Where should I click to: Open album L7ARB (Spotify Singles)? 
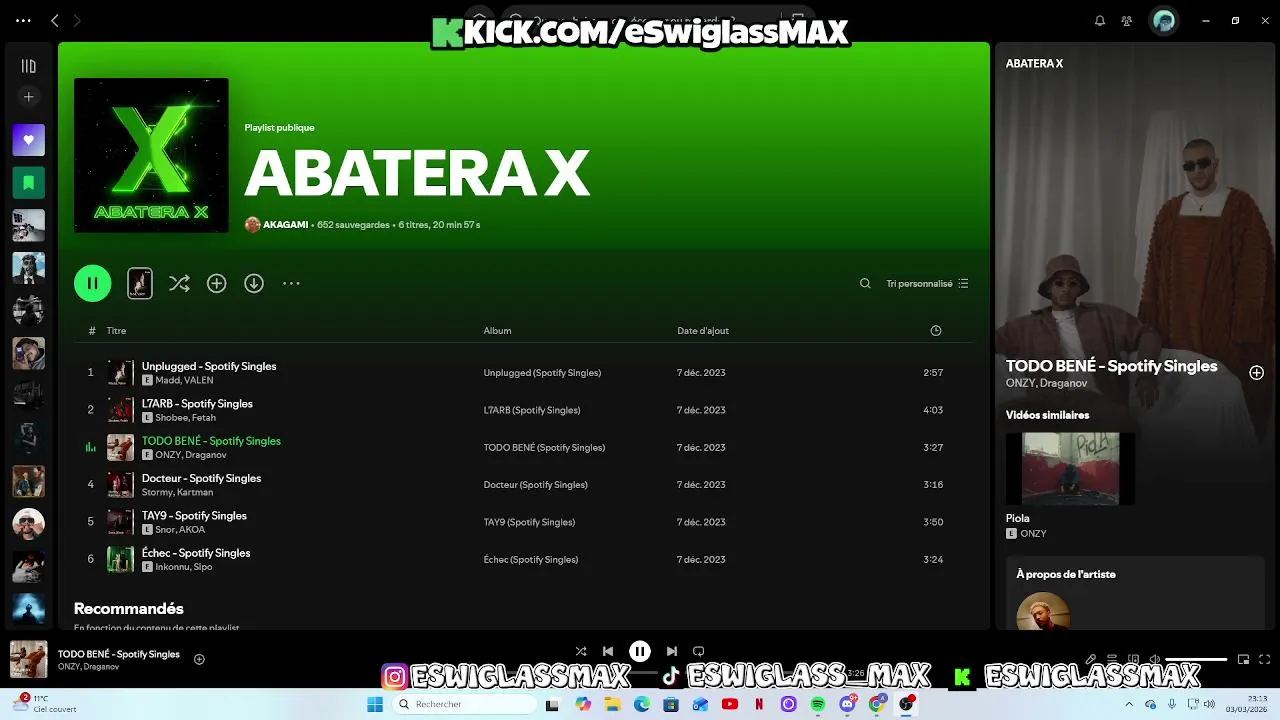click(x=532, y=410)
